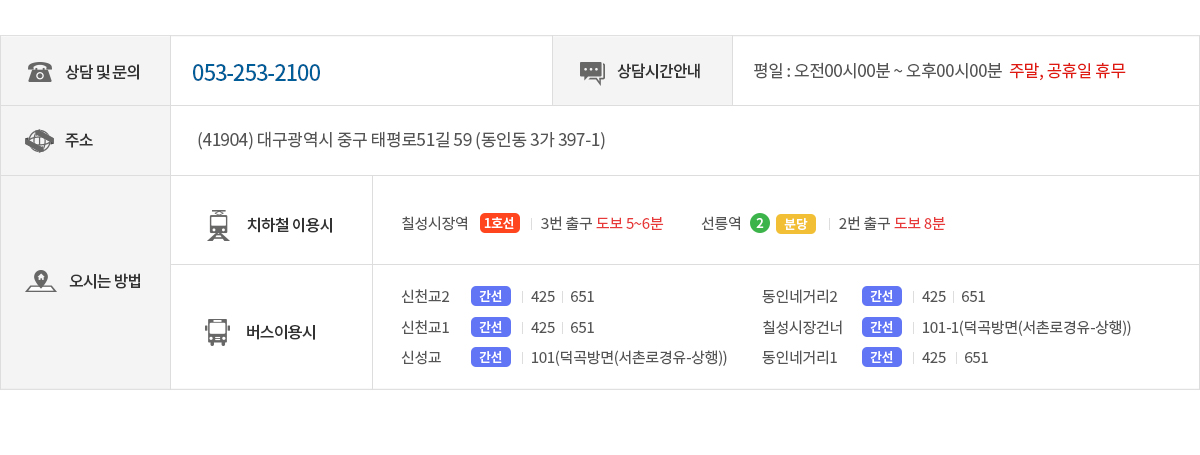Click the 간선 badge next to 칠성시장건너
The image size is (1200, 455).
pos(882,327)
